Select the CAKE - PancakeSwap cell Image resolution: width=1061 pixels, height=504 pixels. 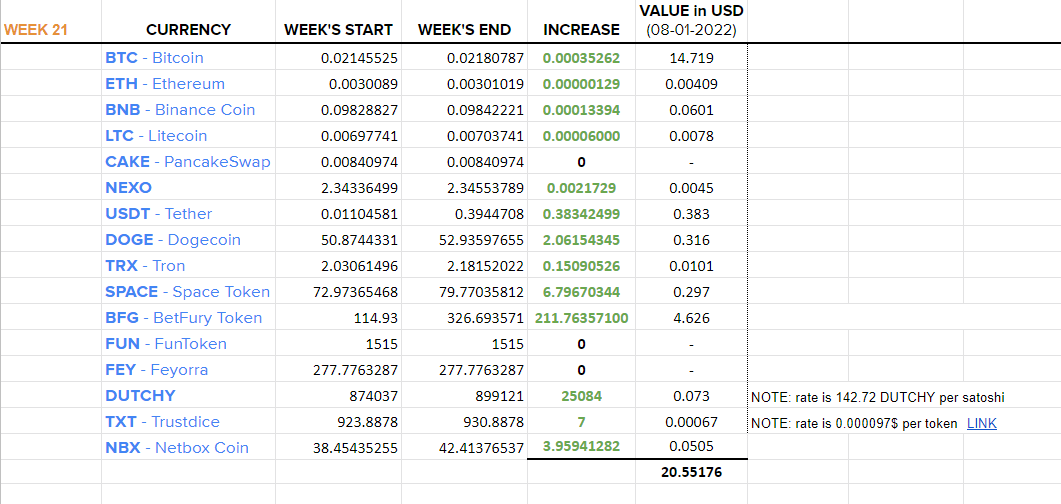pos(189,162)
